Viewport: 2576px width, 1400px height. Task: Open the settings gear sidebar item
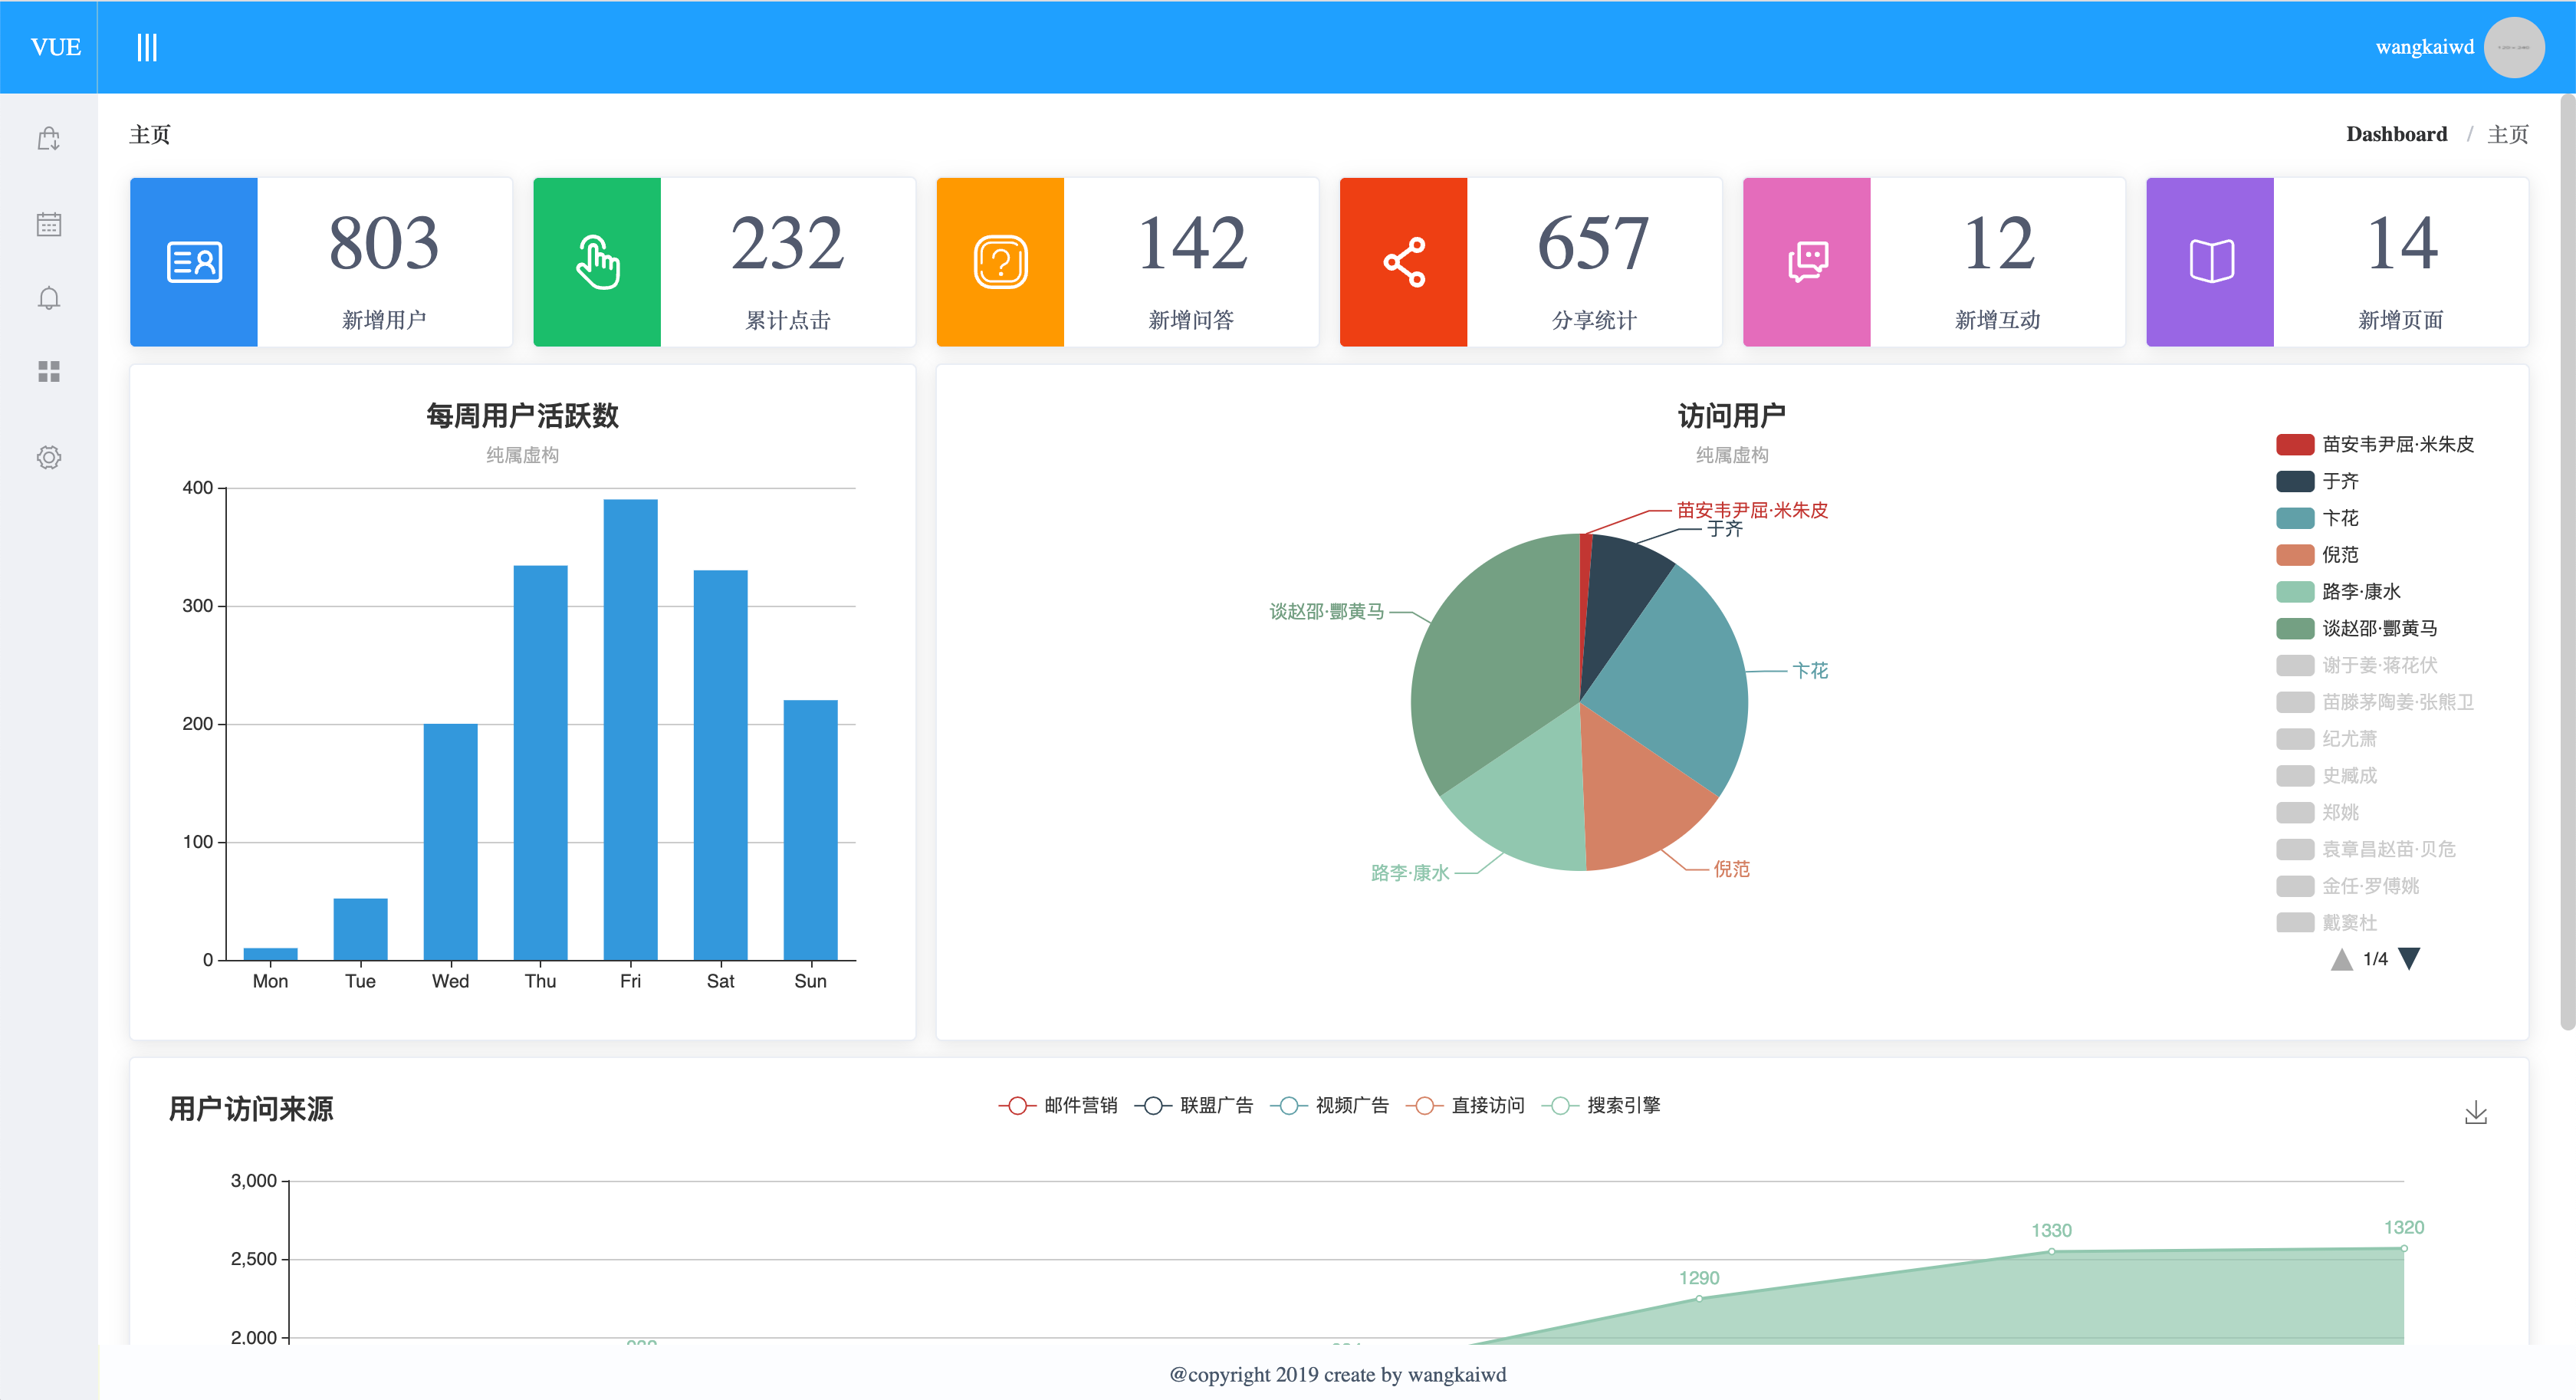coord(49,457)
